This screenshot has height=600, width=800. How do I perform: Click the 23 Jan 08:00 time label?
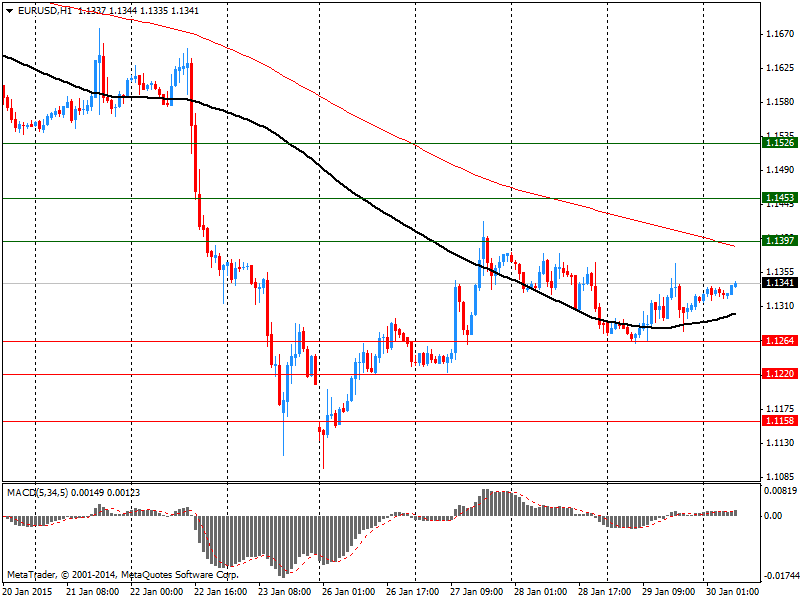(x=285, y=592)
